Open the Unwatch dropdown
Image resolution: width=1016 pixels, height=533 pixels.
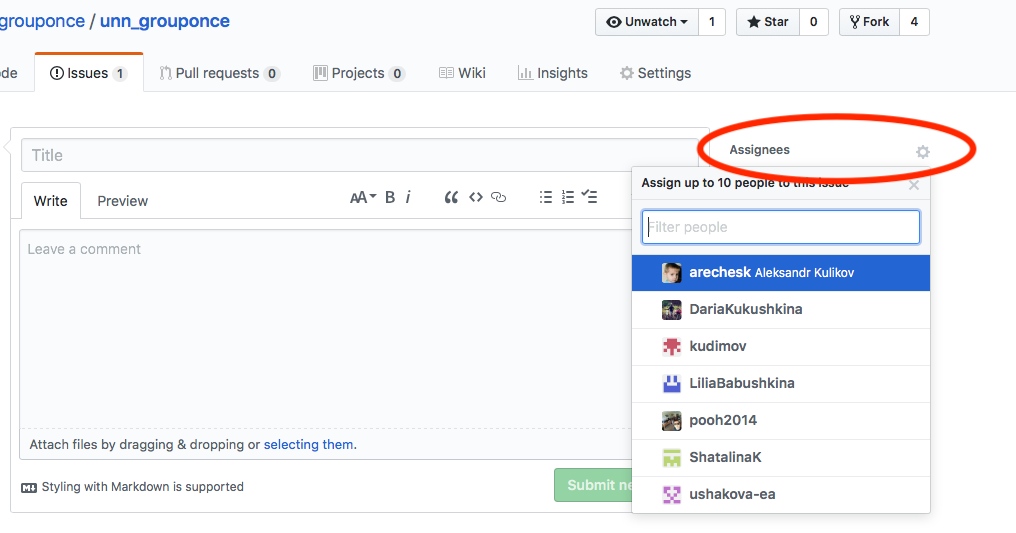tap(647, 22)
